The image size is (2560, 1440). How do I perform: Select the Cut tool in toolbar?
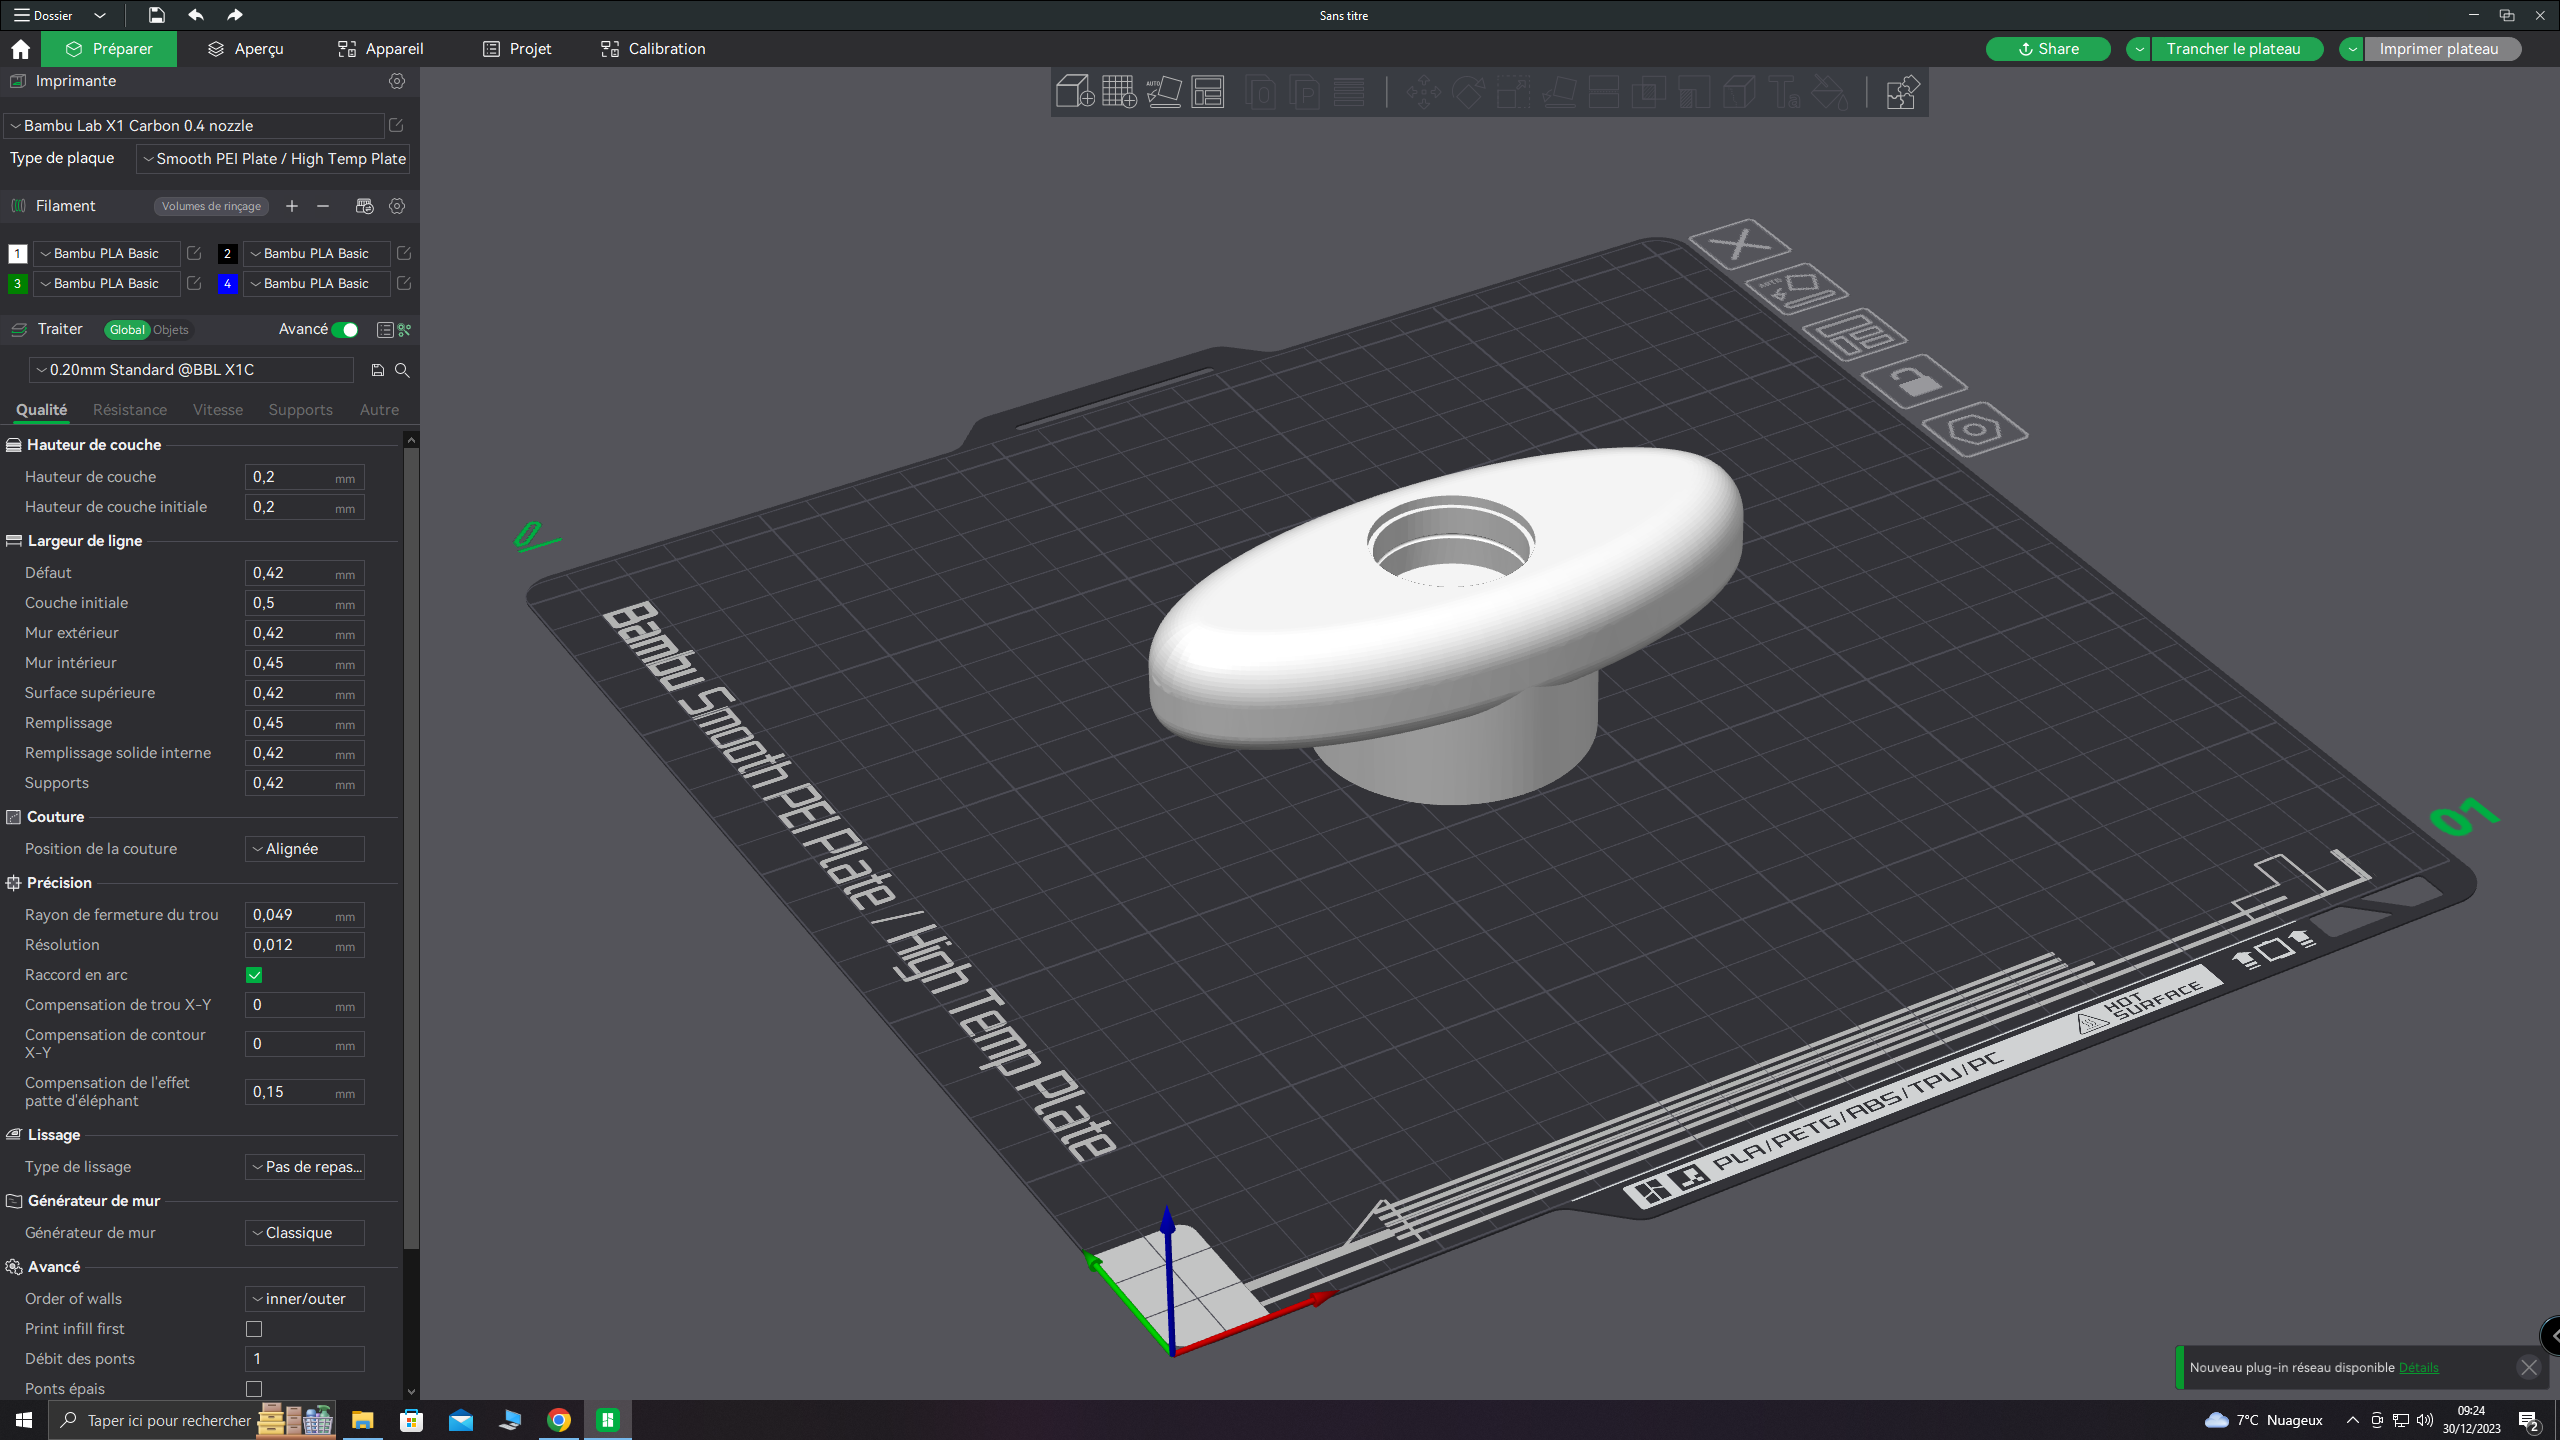click(1603, 92)
